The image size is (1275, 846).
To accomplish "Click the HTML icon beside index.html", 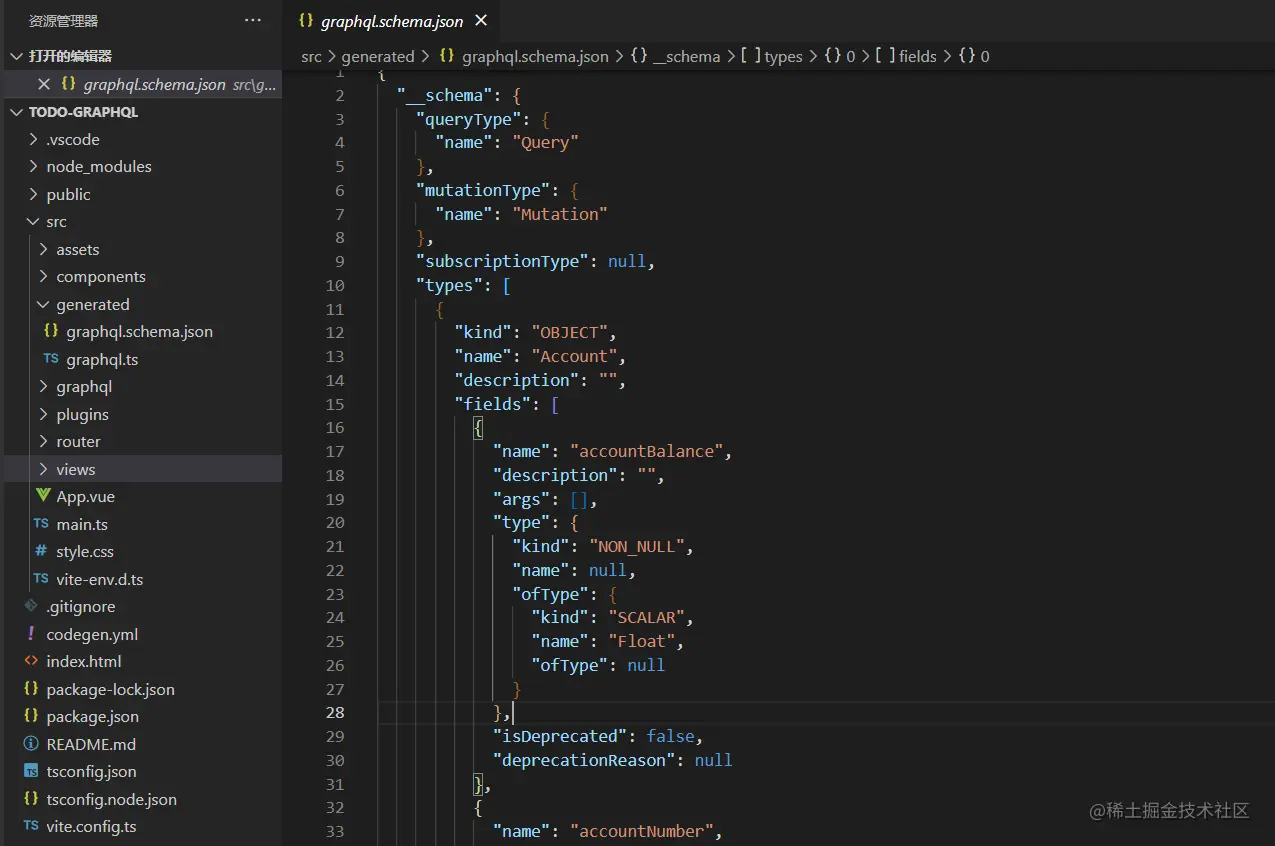I will coord(31,662).
